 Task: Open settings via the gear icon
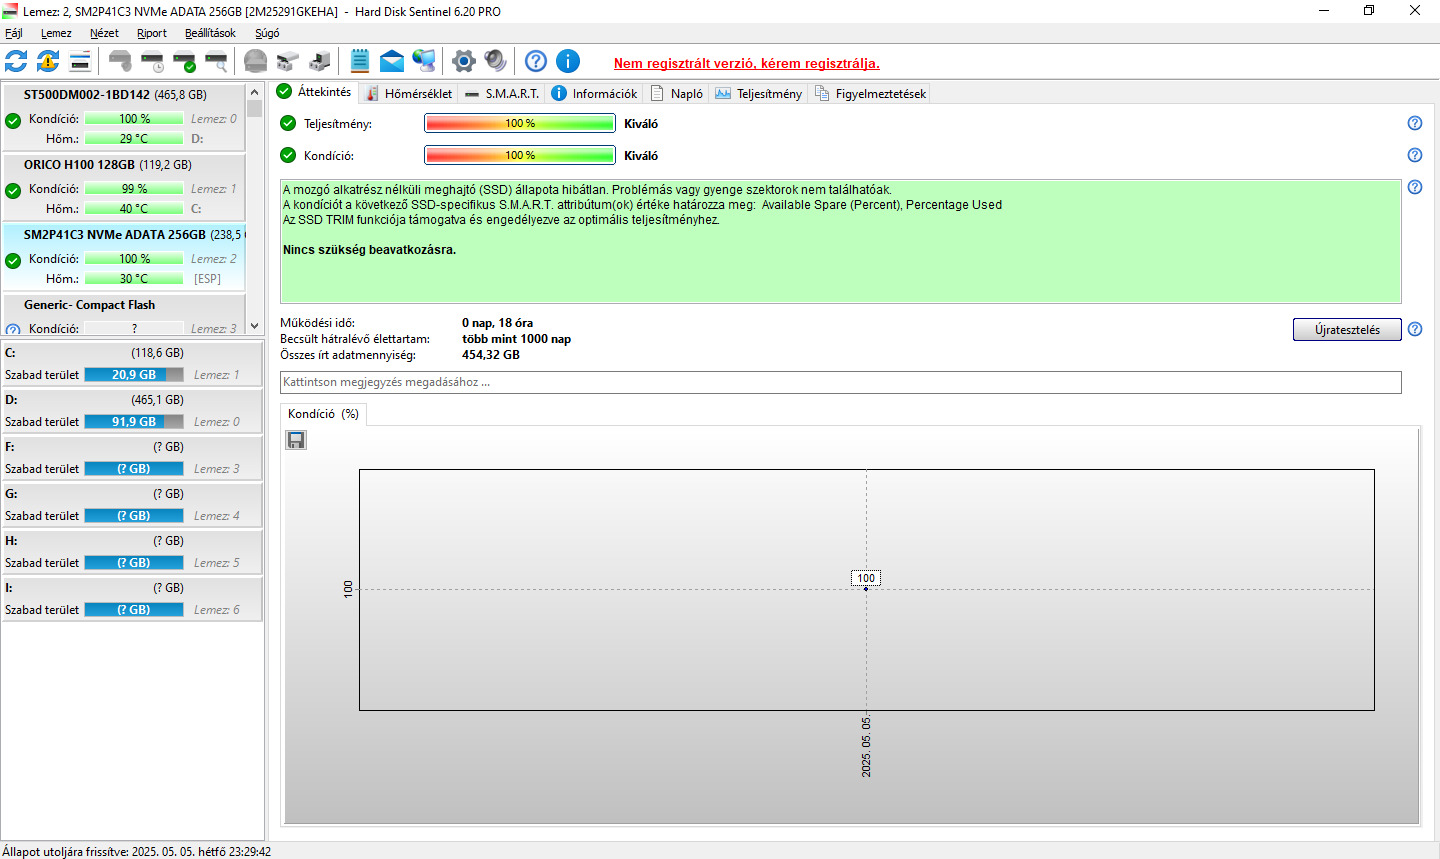point(464,61)
